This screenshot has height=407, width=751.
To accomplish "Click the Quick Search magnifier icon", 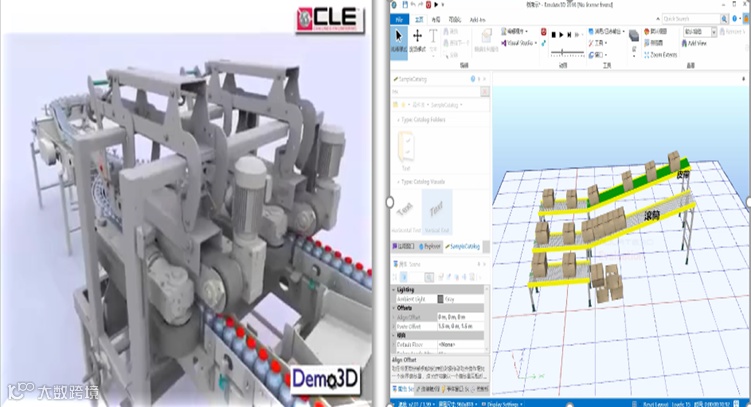I will tap(724, 19).
